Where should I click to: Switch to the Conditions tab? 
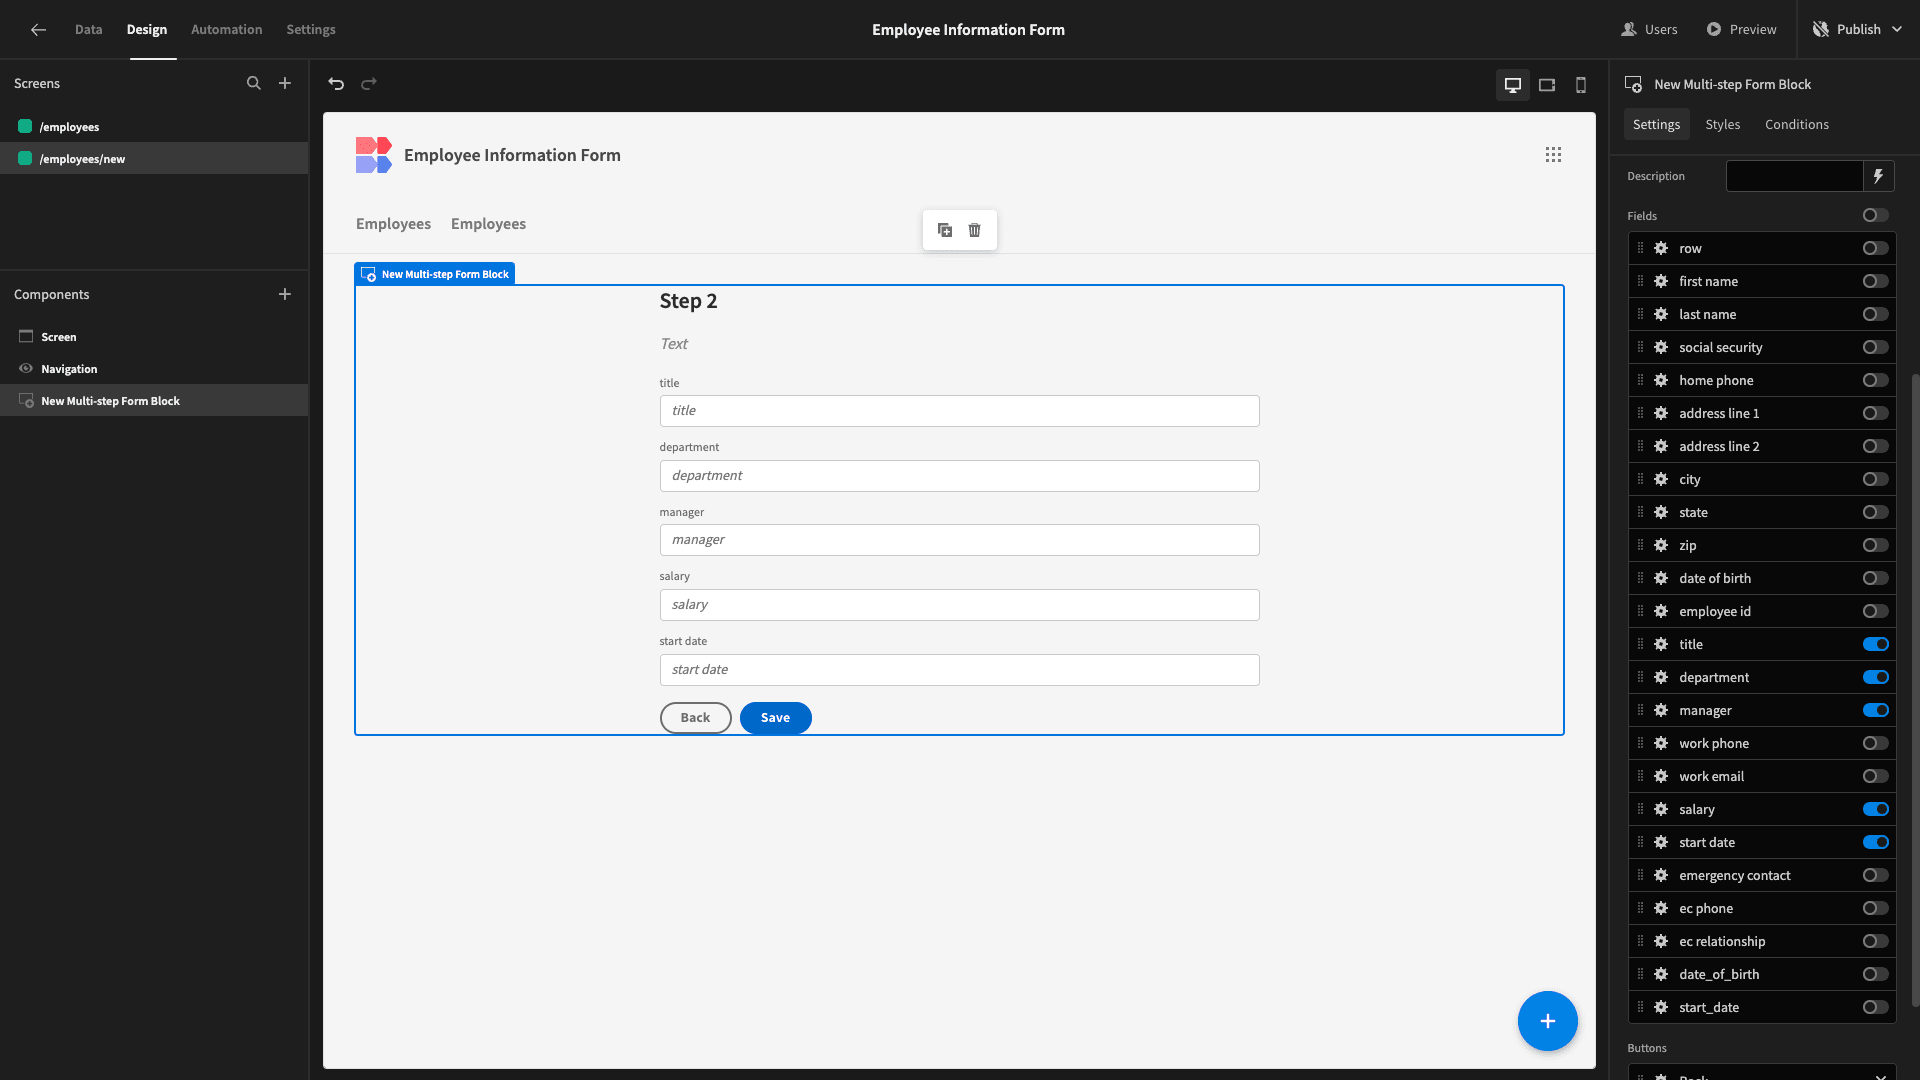[1797, 125]
